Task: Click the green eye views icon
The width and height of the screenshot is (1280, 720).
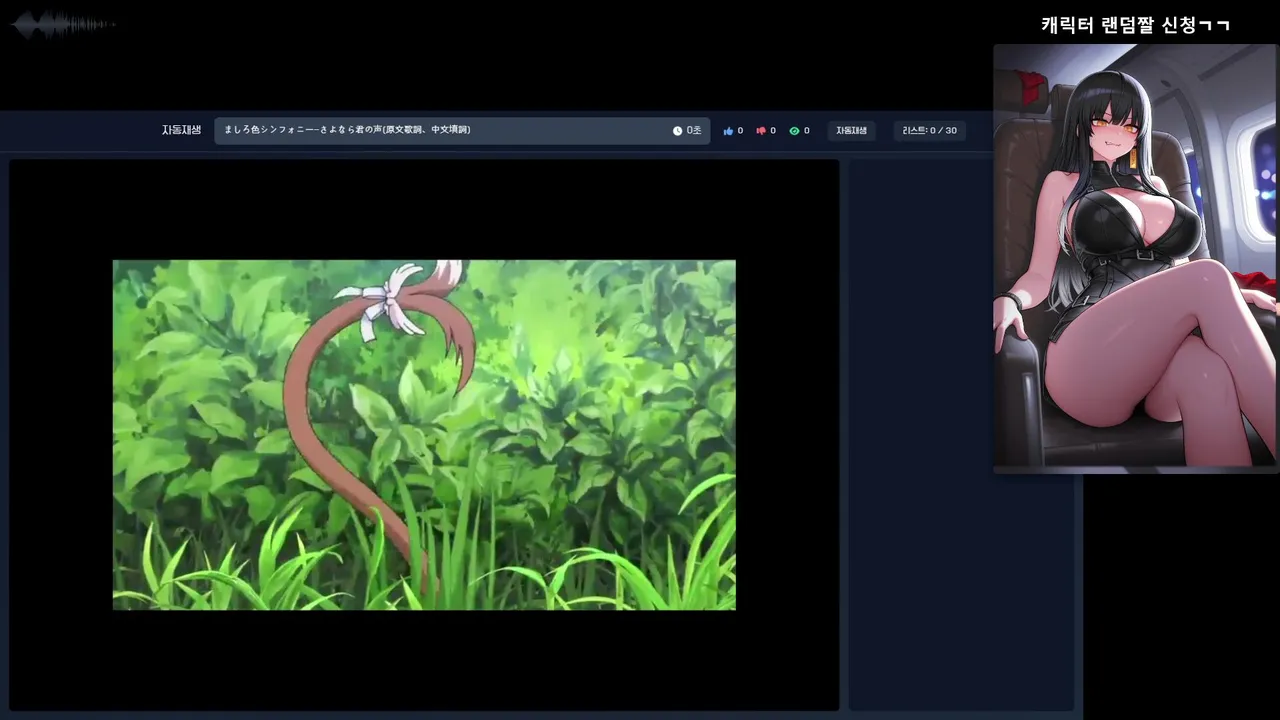Action: (794, 131)
